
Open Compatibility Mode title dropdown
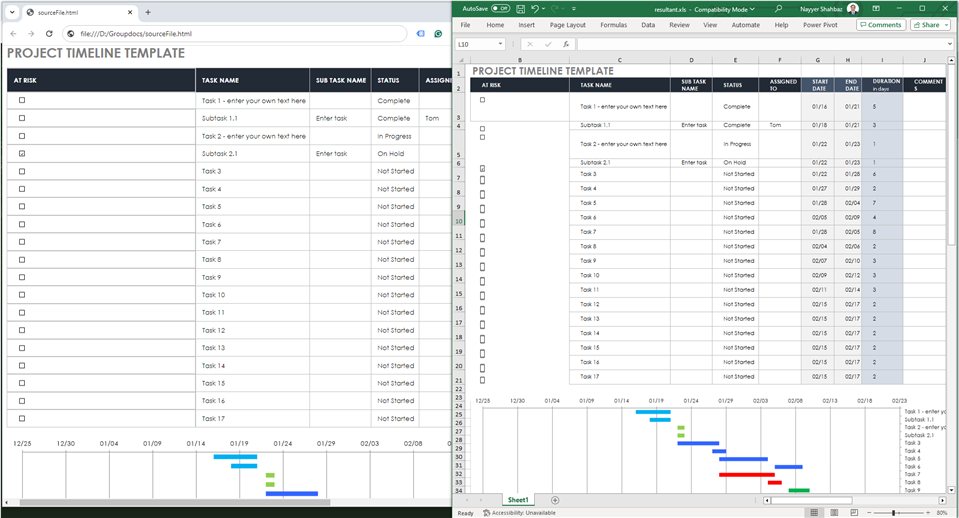(x=752, y=9)
